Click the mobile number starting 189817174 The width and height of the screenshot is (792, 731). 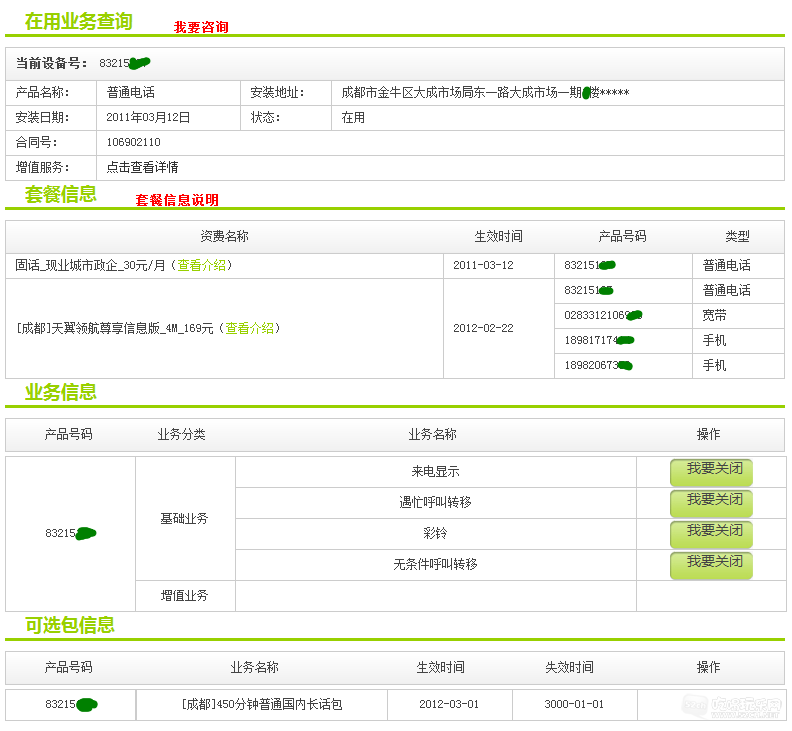pyautogui.click(x=599, y=340)
